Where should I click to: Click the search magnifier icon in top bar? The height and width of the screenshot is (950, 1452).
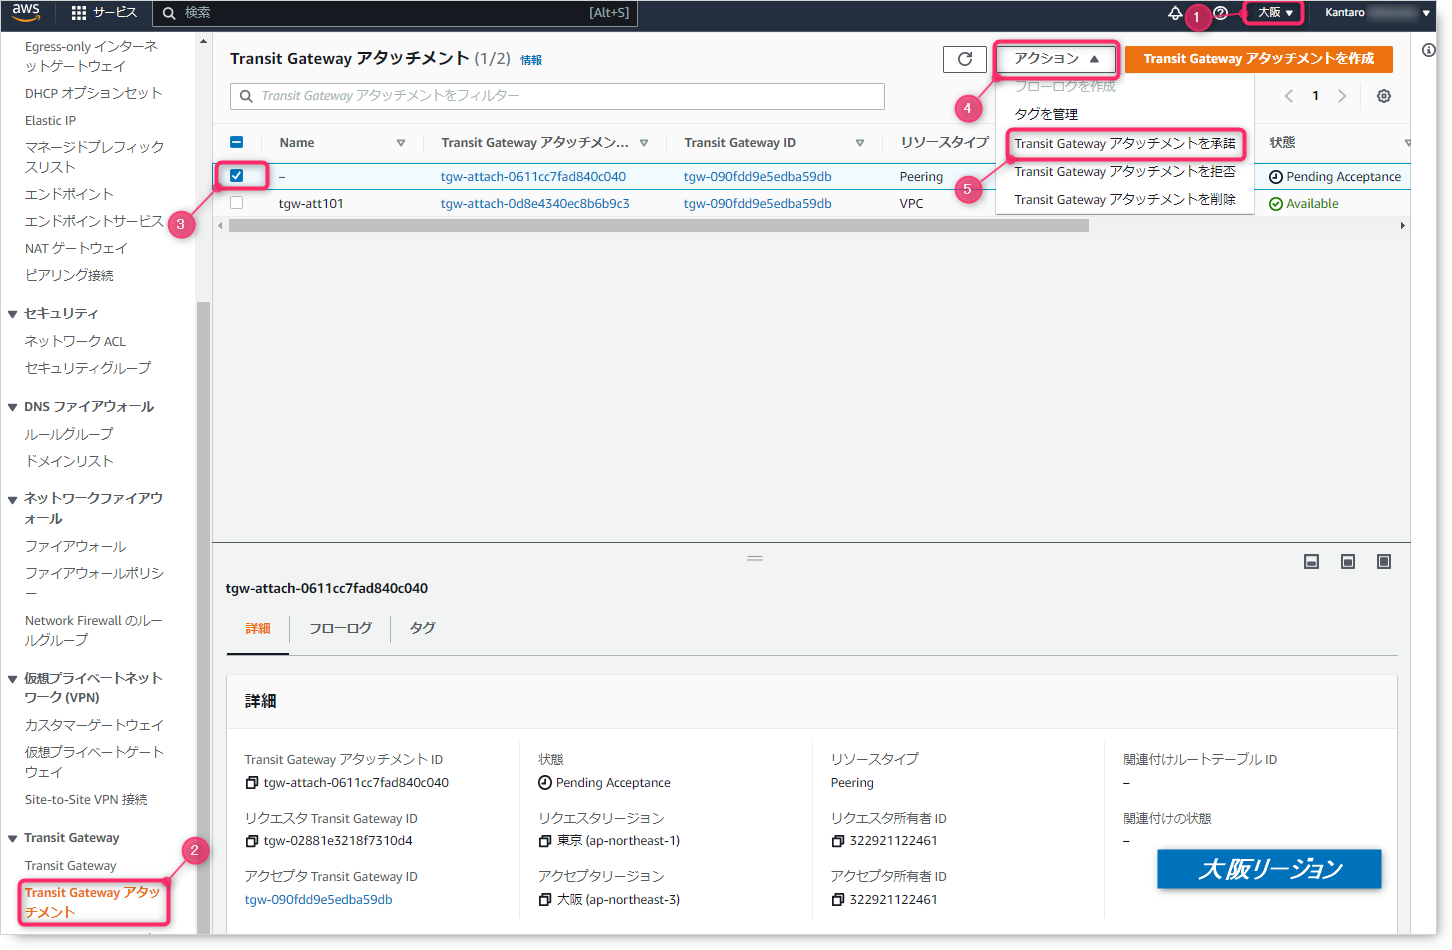[169, 13]
